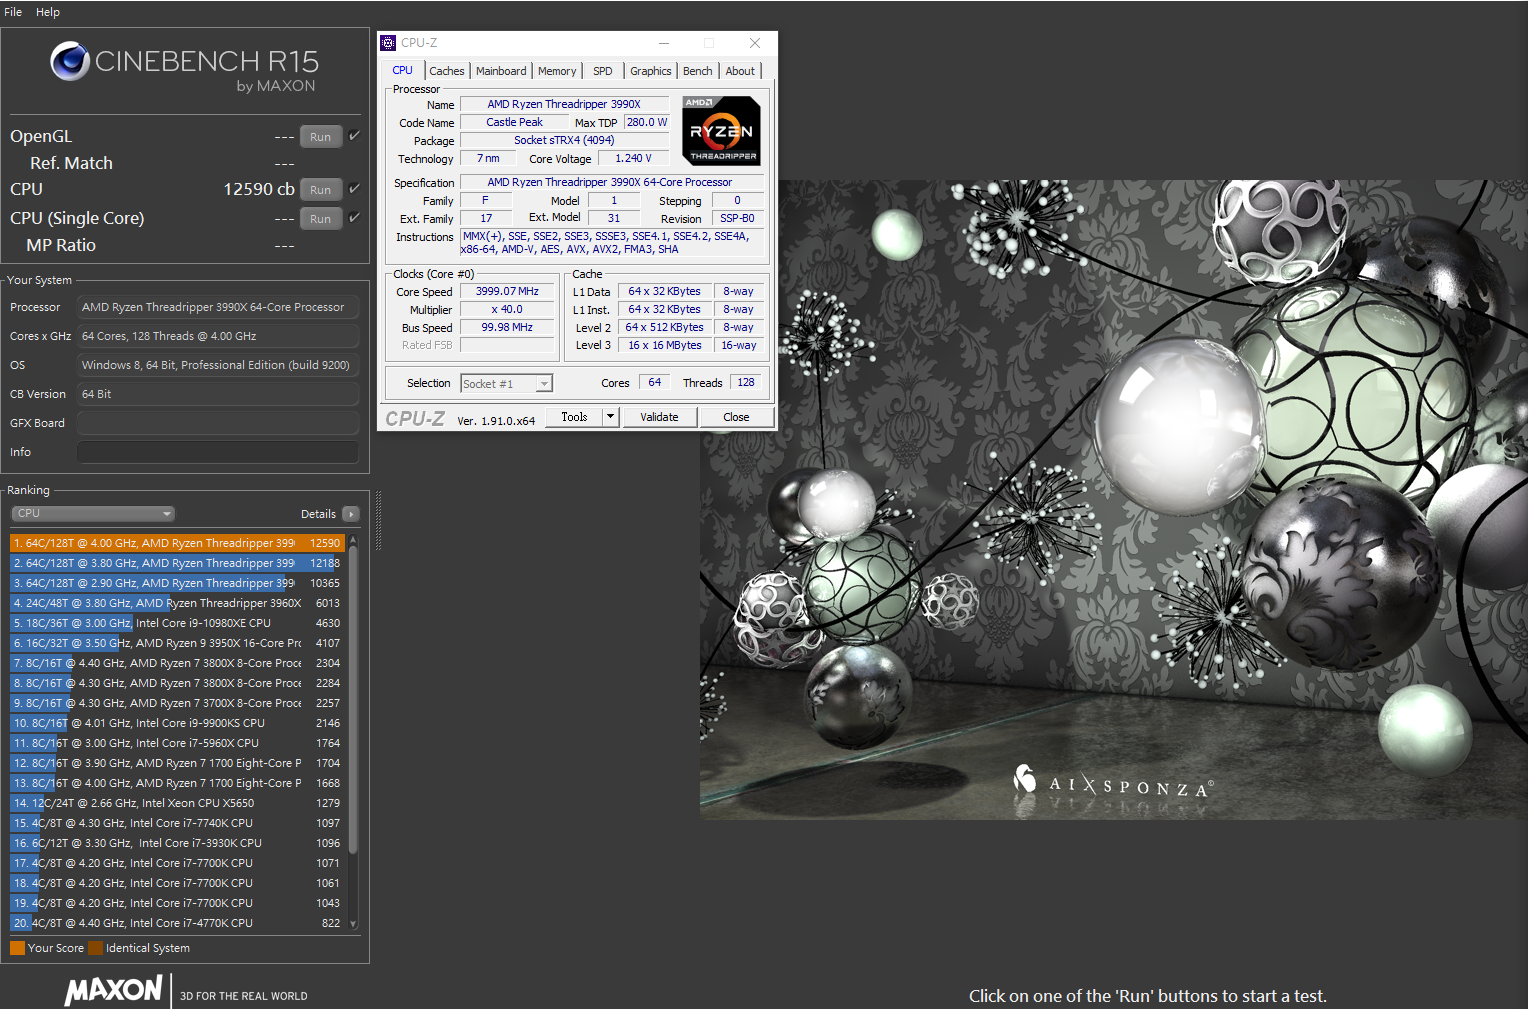Image resolution: width=1528 pixels, height=1009 pixels.
Task: Click the Core Speed value 3999.07 MHz
Action: click(x=507, y=292)
